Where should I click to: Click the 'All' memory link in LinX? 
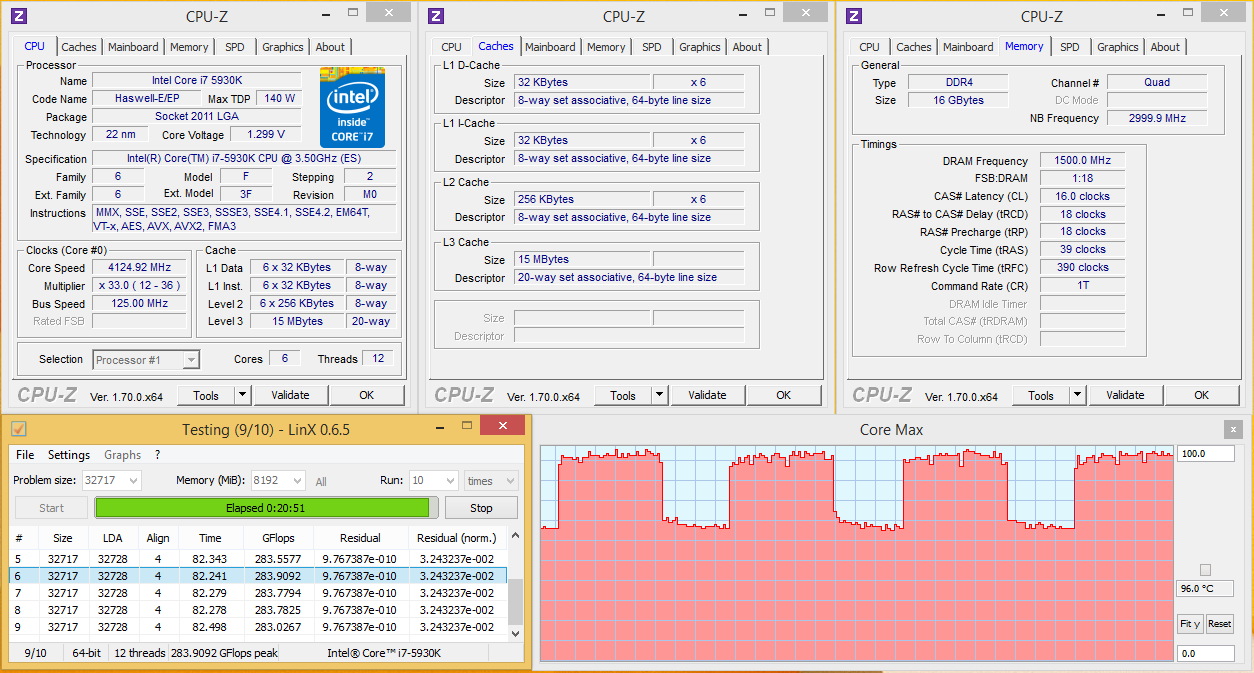(x=321, y=482)
